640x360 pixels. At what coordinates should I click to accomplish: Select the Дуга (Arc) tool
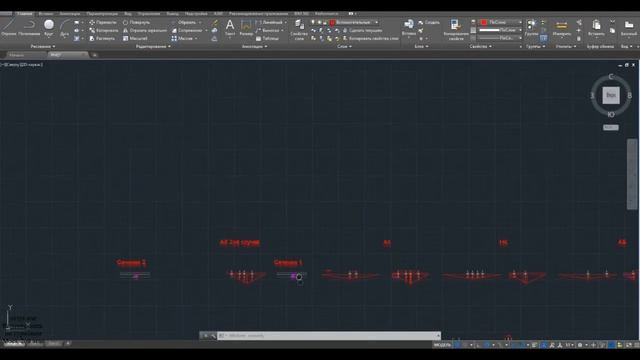64,28
